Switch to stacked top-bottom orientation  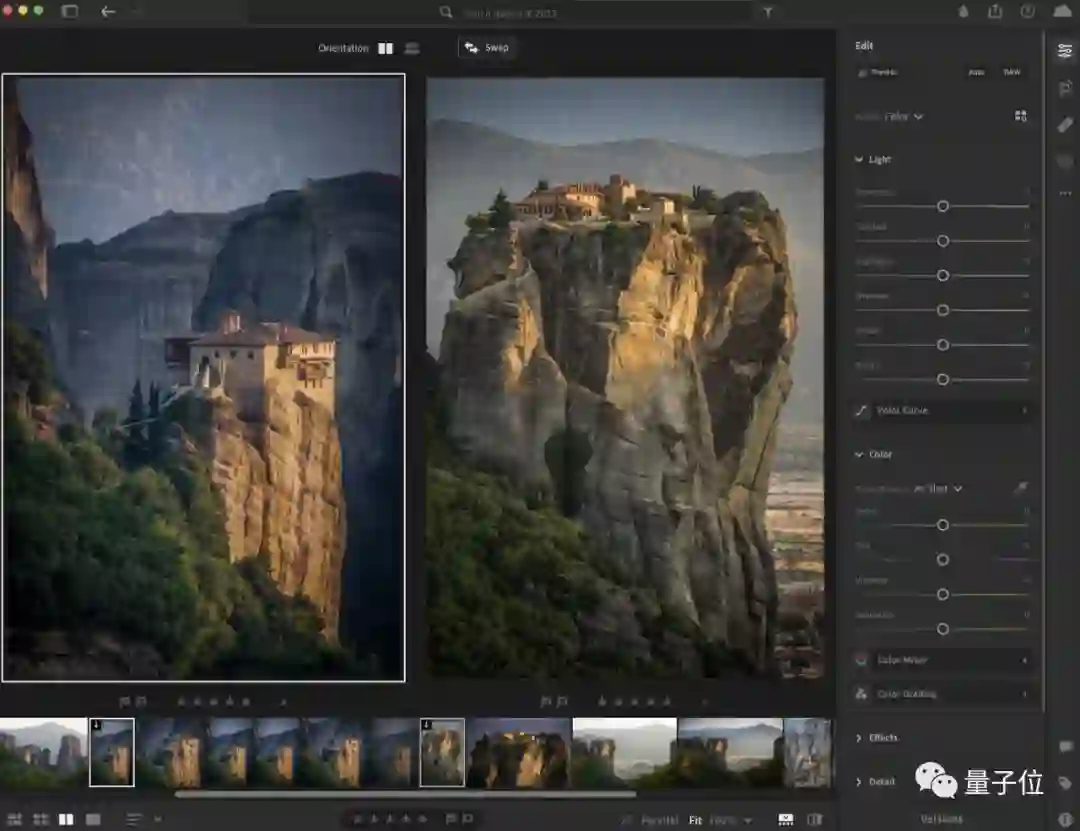tap(412, 48)
